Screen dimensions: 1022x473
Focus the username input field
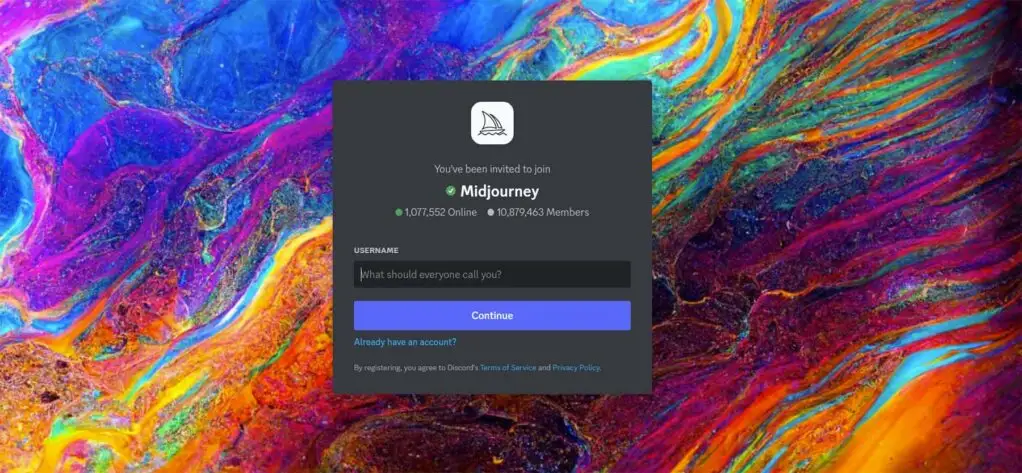coord(492,274)
